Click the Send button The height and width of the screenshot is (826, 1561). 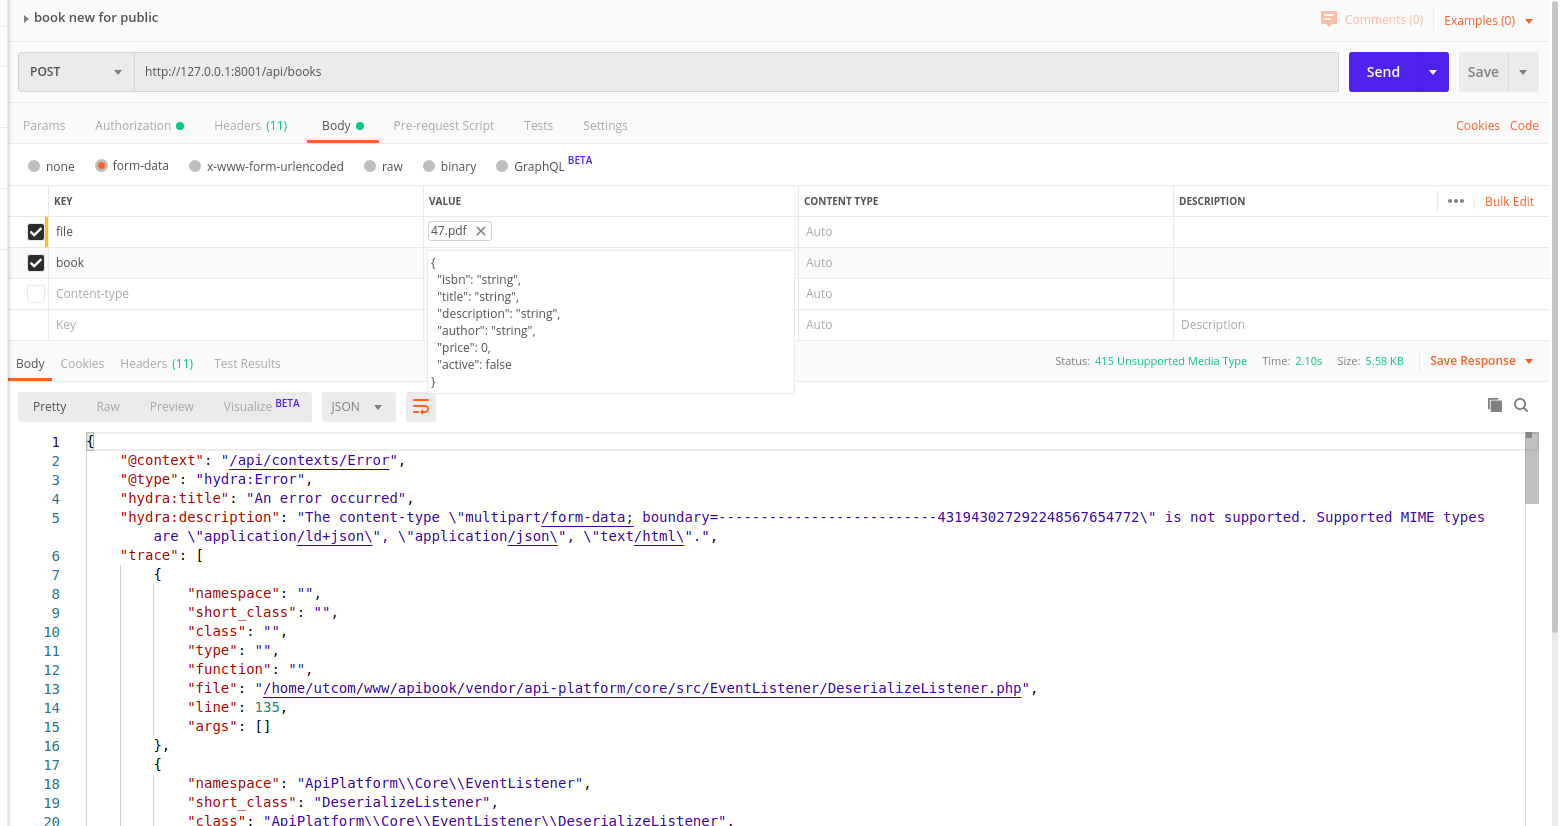[x=1383, y=72]
